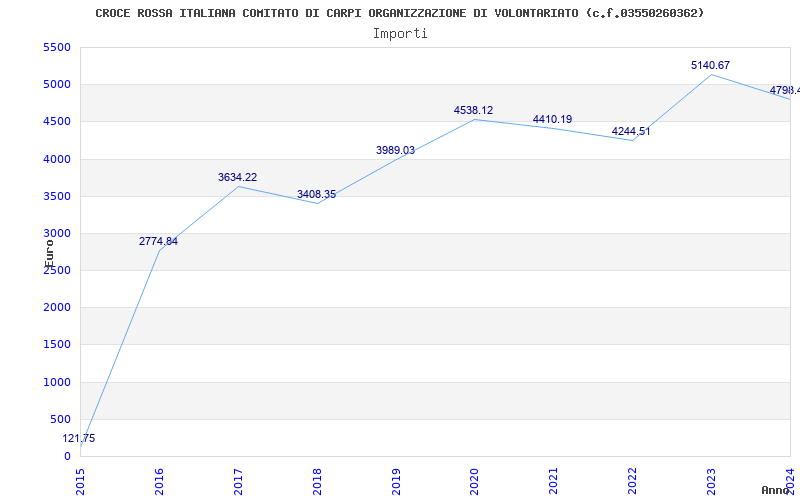The height and width of the screenshot is (500, 800).
Task: Click the data label 4538.12
Action: coord(473,110)
